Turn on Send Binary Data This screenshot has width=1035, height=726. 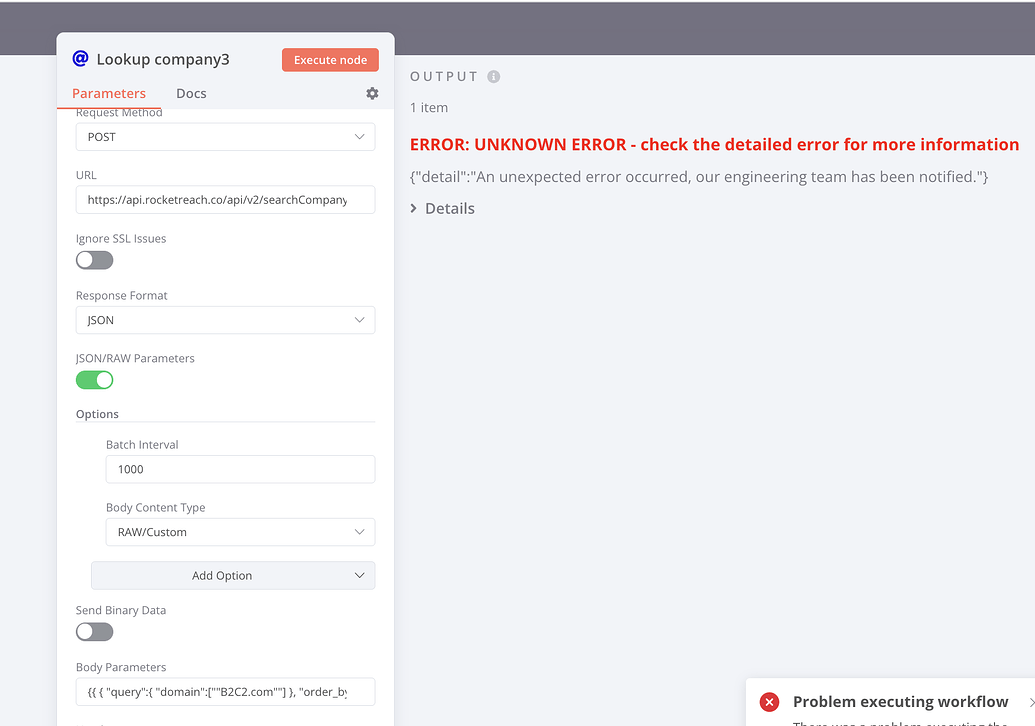click(x=94, y=632)
